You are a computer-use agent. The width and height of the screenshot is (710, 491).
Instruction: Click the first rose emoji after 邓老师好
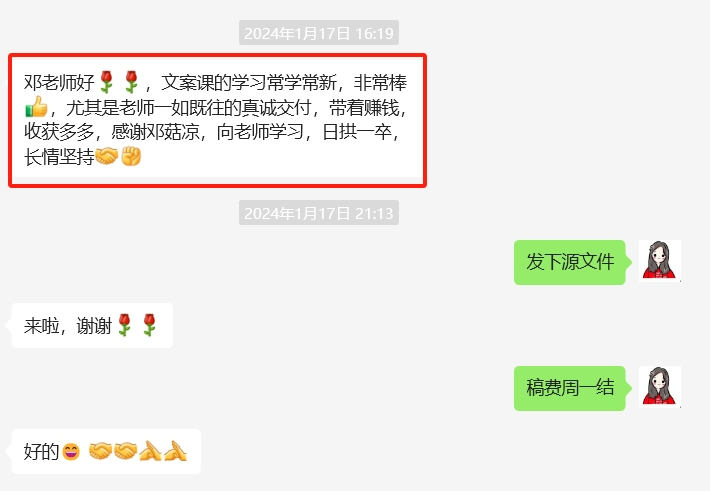coord(106,82)
